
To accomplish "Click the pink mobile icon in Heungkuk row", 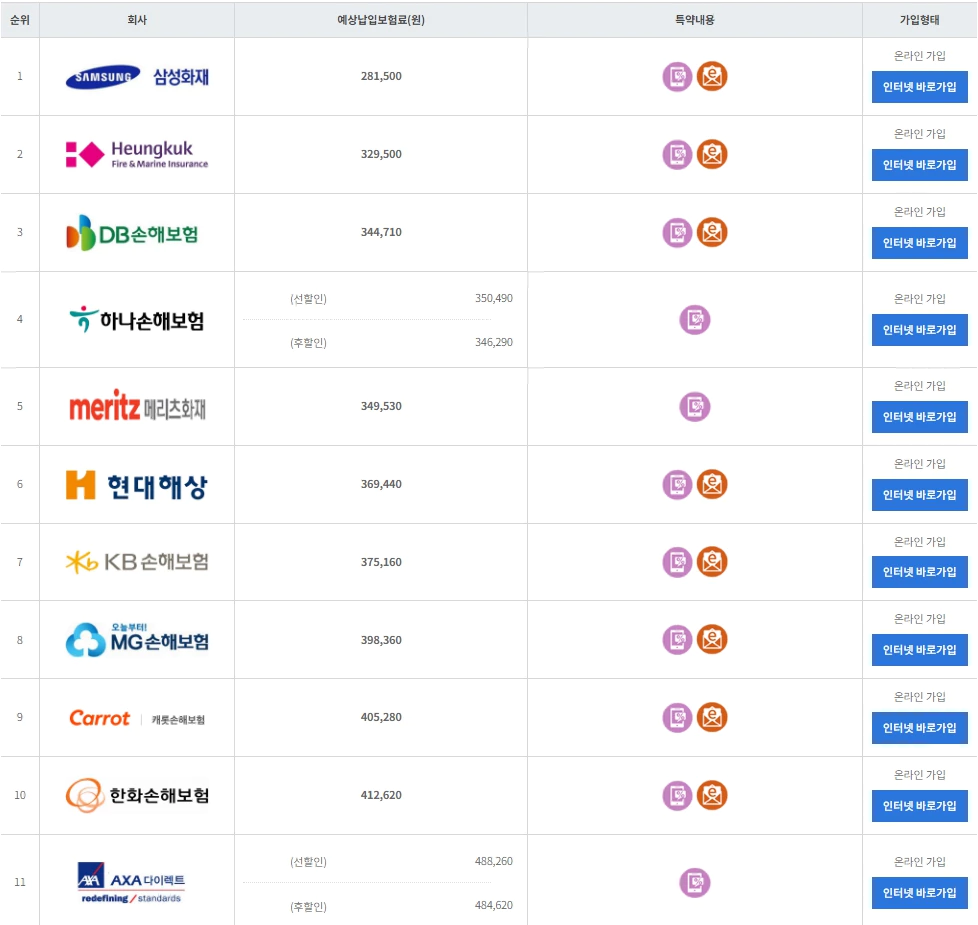I will 677,155.
